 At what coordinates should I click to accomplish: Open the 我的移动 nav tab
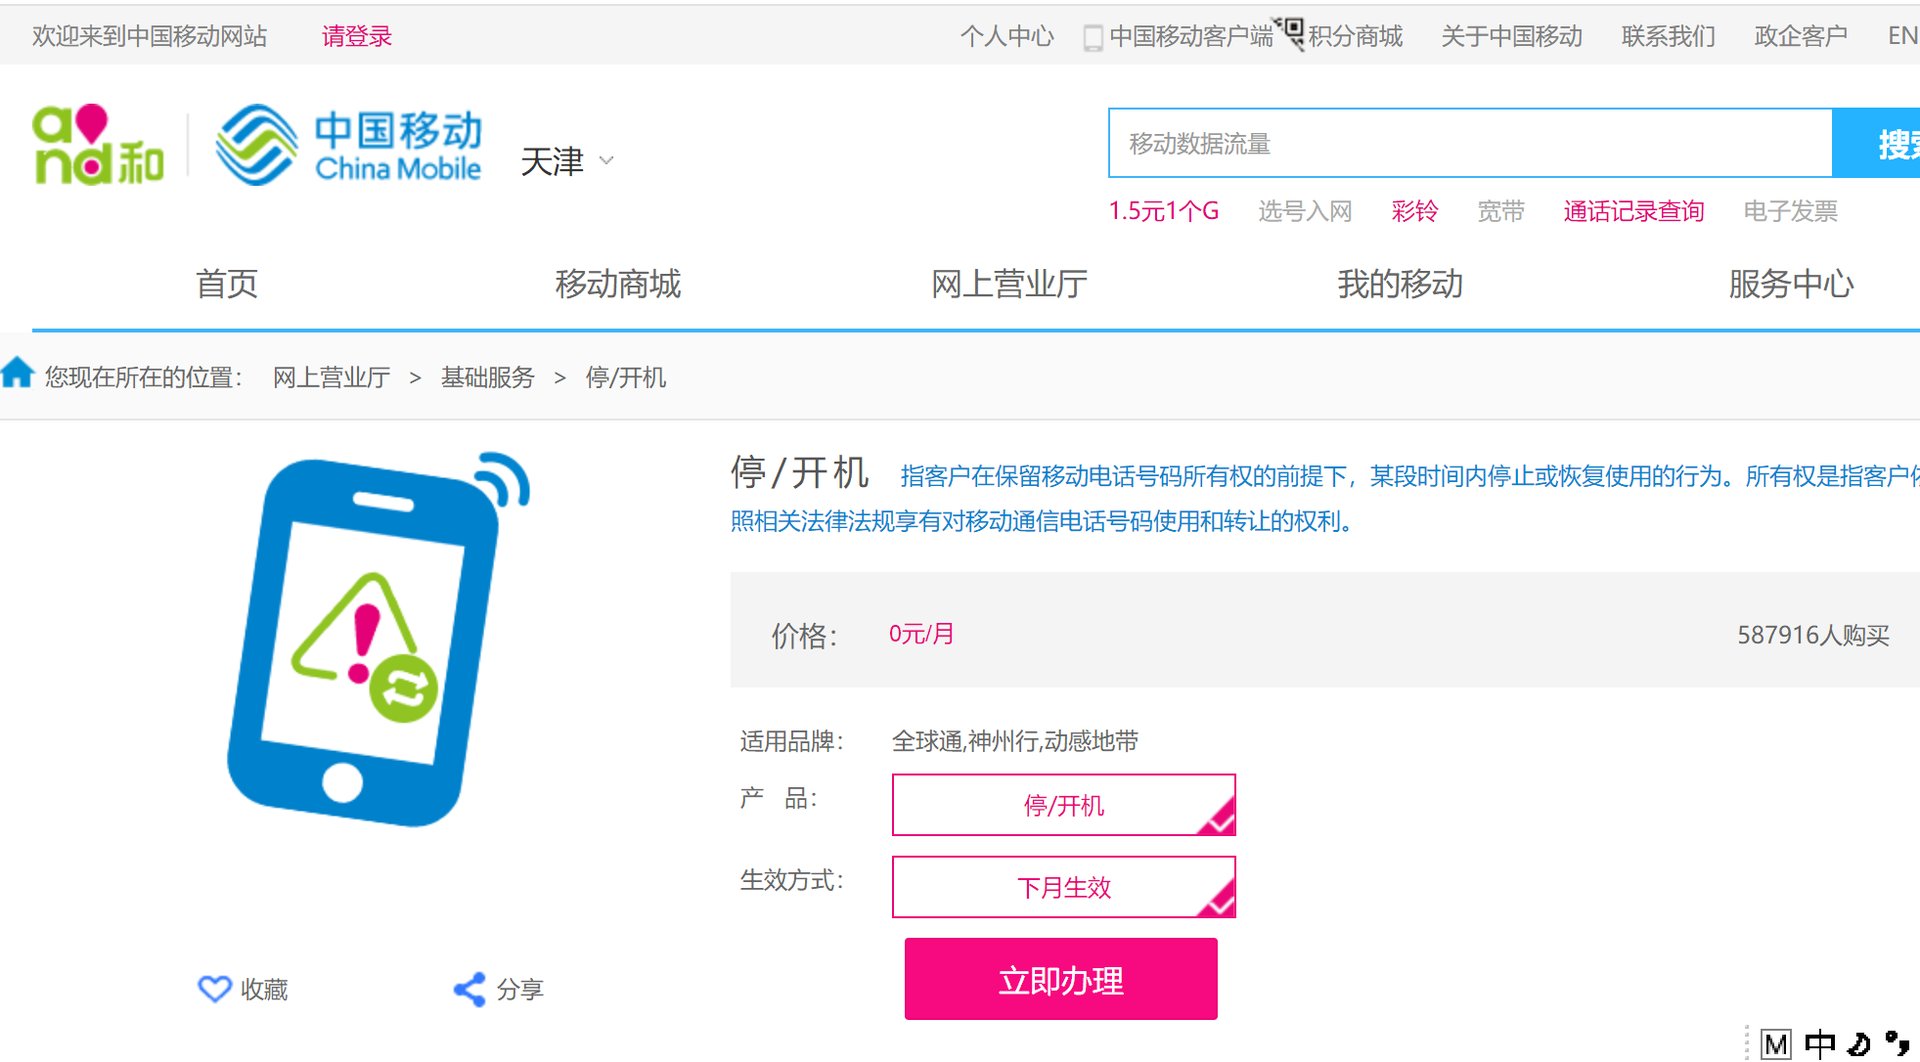pyautogui.click(x=1400, y=284)
